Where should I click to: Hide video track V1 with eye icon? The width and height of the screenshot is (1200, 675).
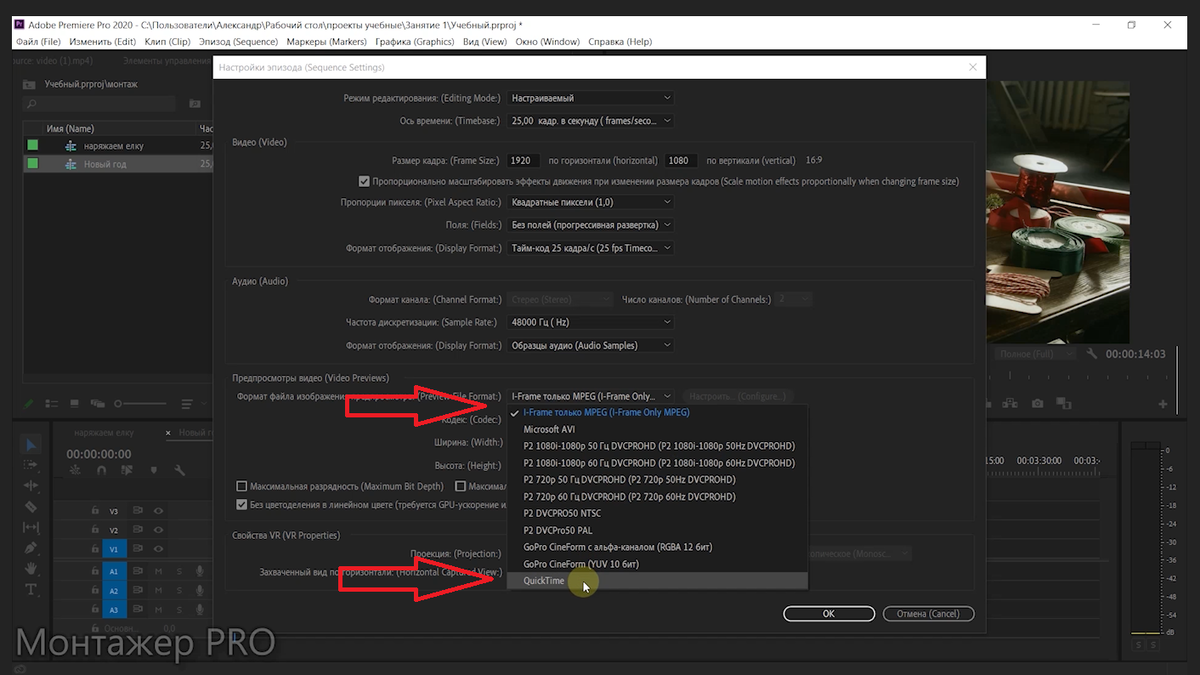click(x=158, y=549)
